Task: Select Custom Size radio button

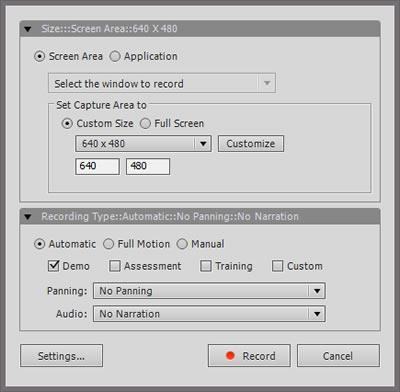Action: [x=67, y=124]
